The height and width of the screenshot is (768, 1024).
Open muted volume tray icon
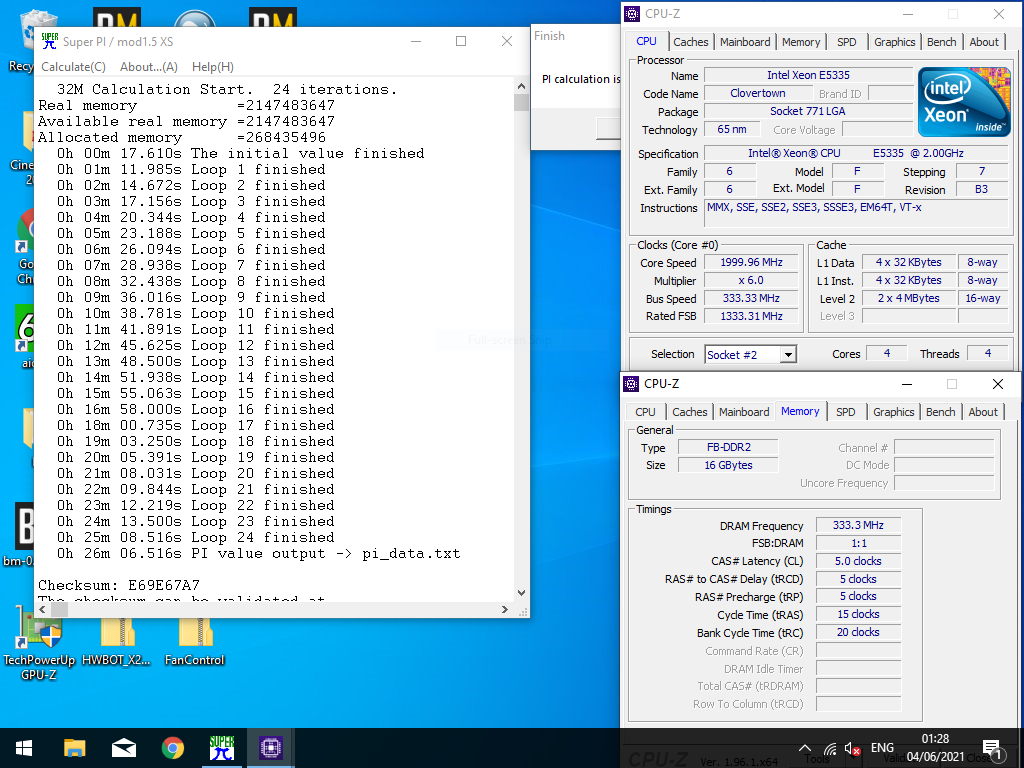click(852, 748)
